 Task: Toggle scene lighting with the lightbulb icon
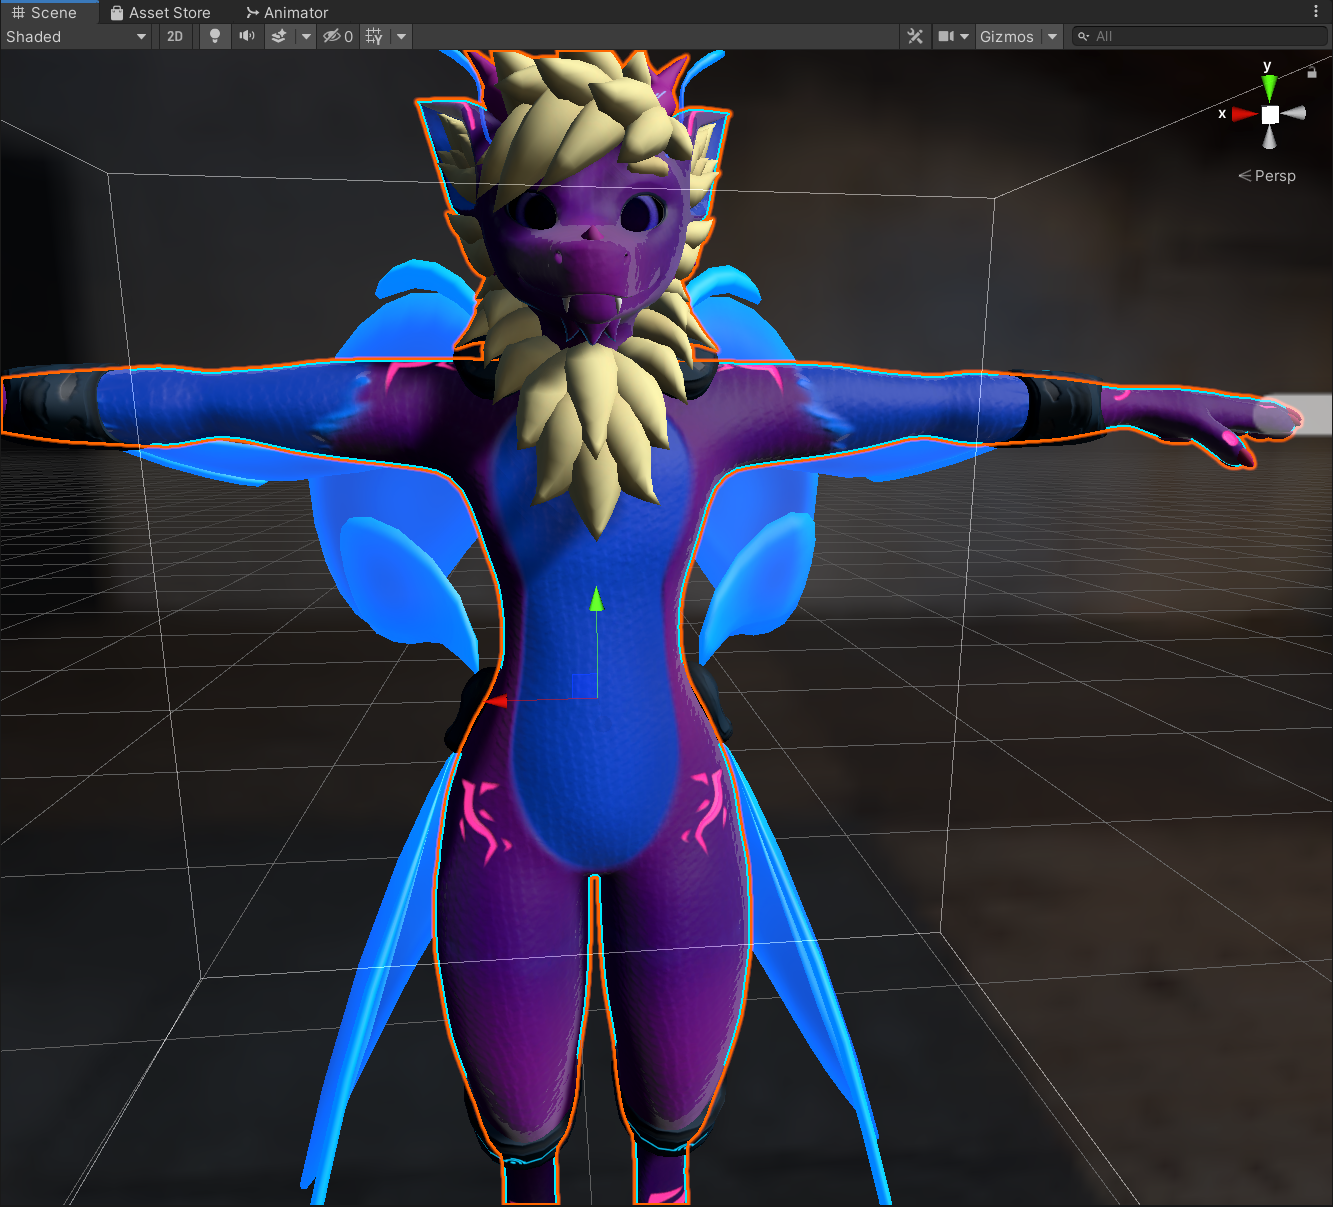[214, 36]
